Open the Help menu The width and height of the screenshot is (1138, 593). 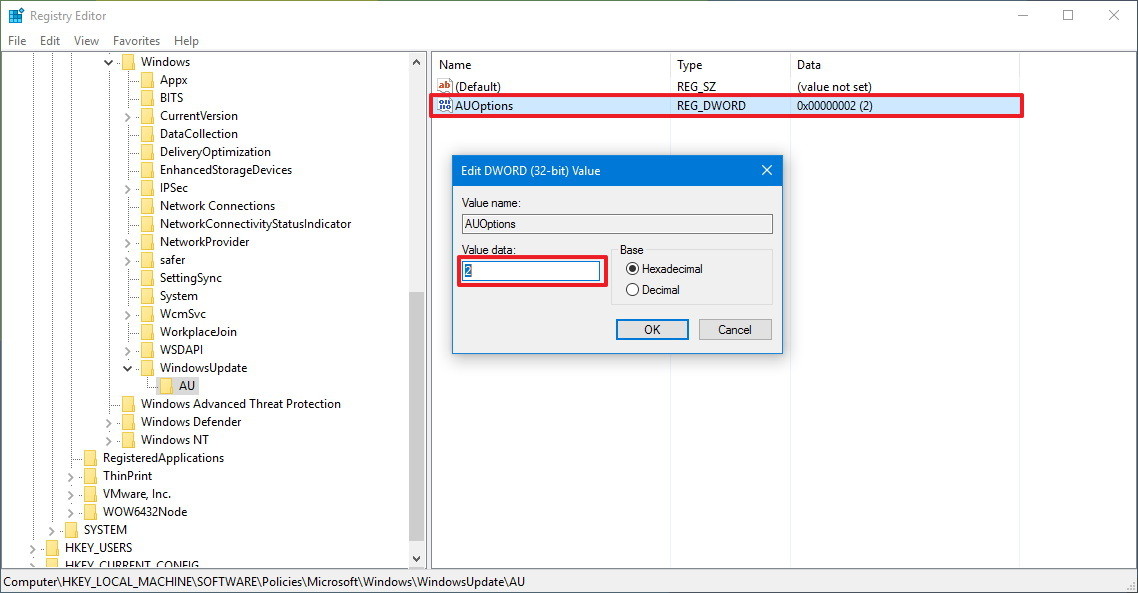click(x=186, y=41)
